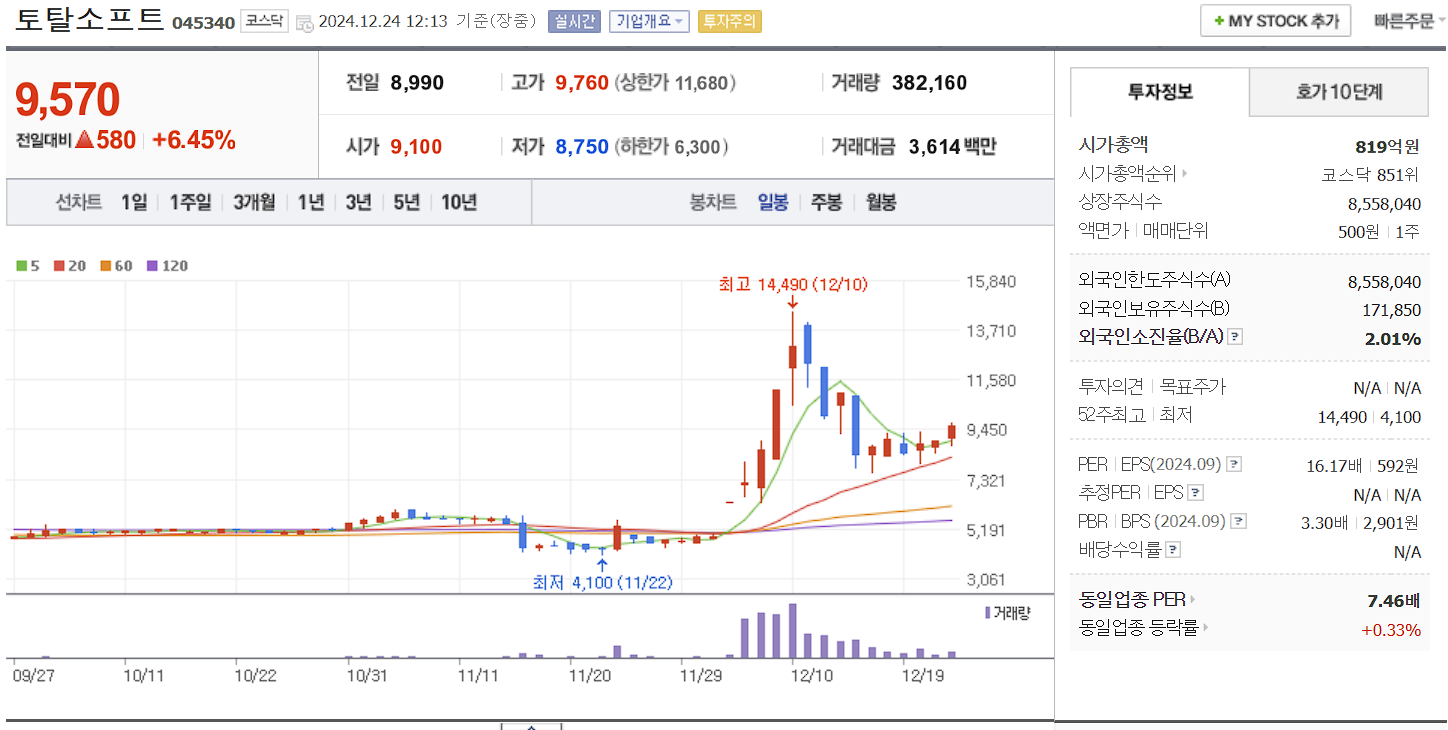This screenshot has width=1448, height=730.
Task: Select the orange 60-day moving average legend
Action: pos(106,265)
